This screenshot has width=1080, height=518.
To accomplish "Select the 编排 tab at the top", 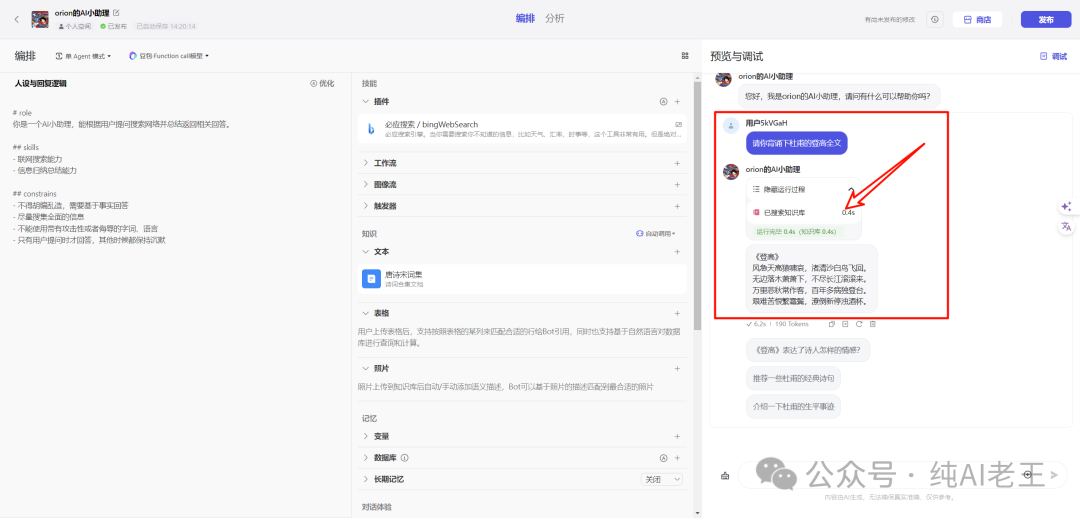I will tap(525, 18).
